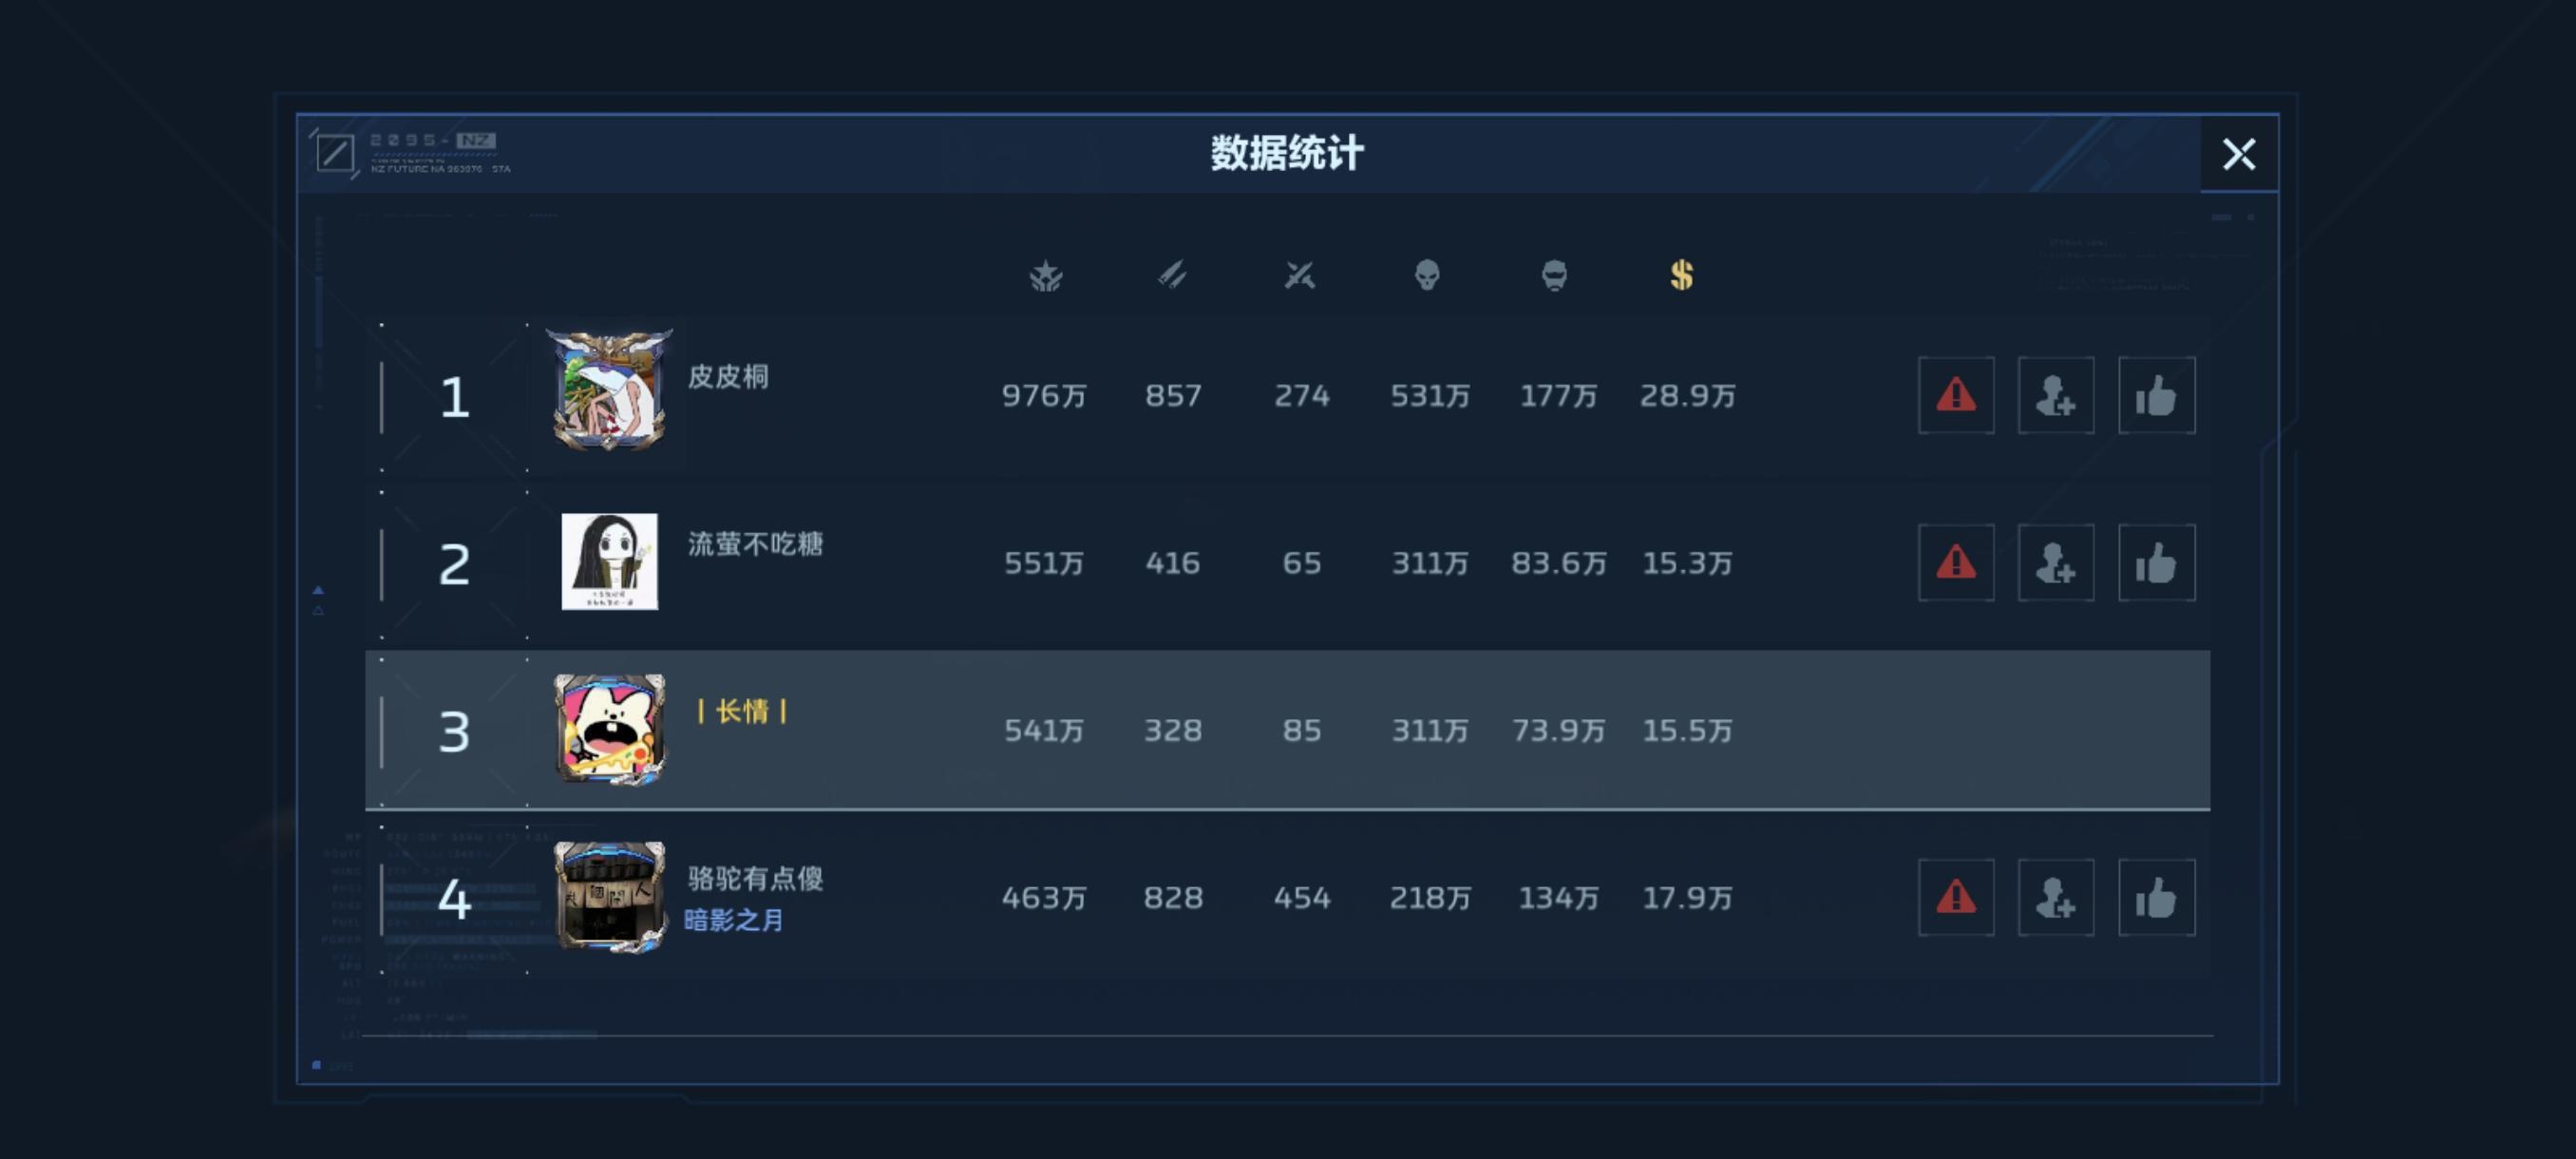Click the helmet head column icon
2576x1159 pixels.
1554,275
